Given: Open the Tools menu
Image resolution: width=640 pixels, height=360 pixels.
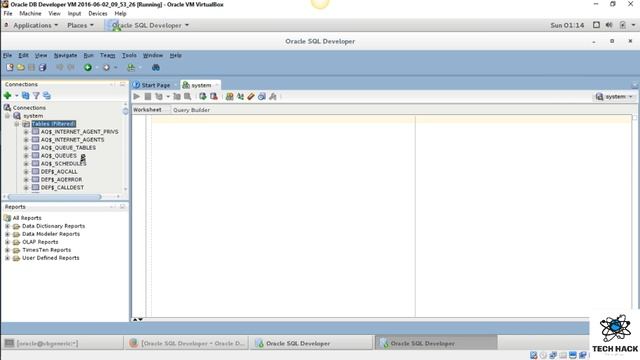Looking at the screenshot, I should [129, 55].
